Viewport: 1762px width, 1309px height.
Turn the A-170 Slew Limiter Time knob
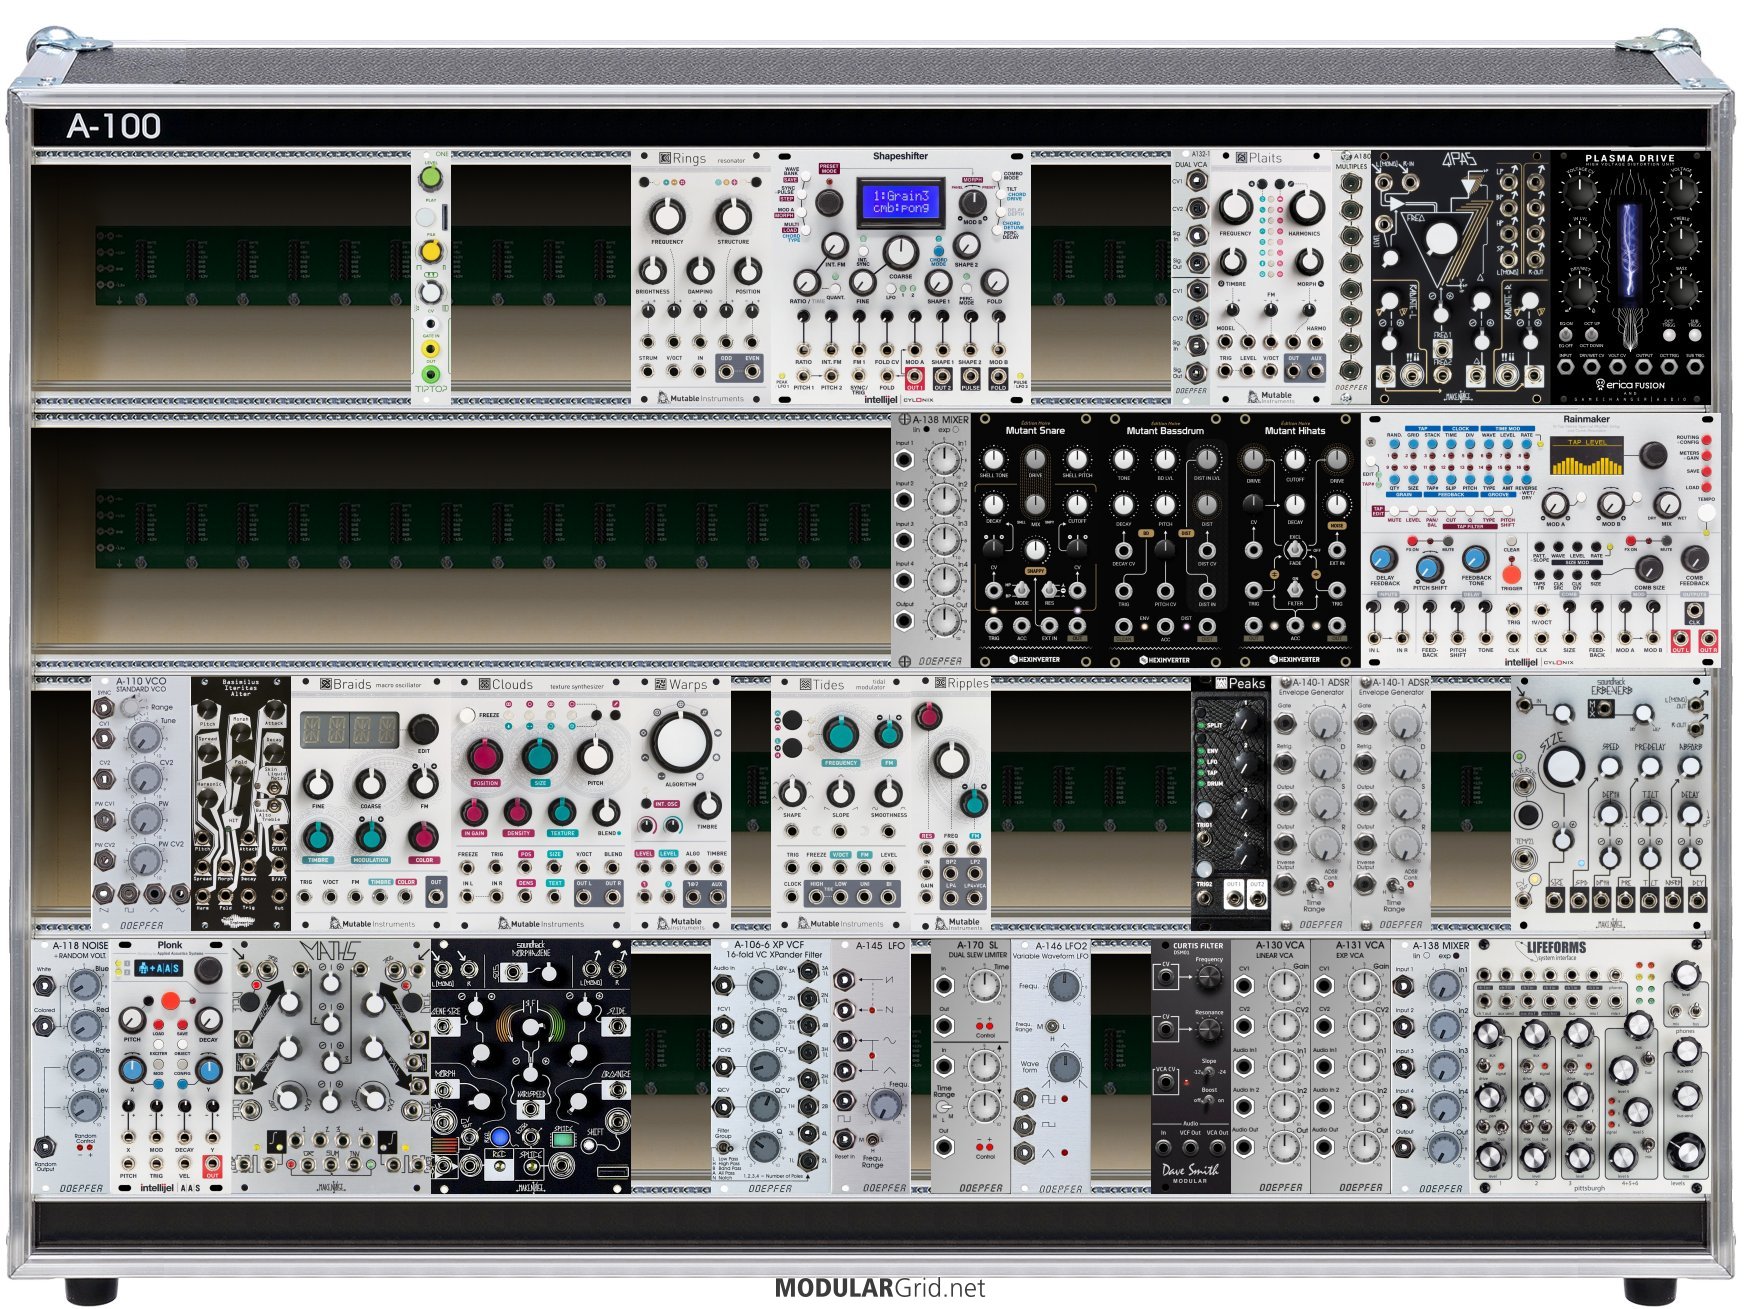coord(984,987)
